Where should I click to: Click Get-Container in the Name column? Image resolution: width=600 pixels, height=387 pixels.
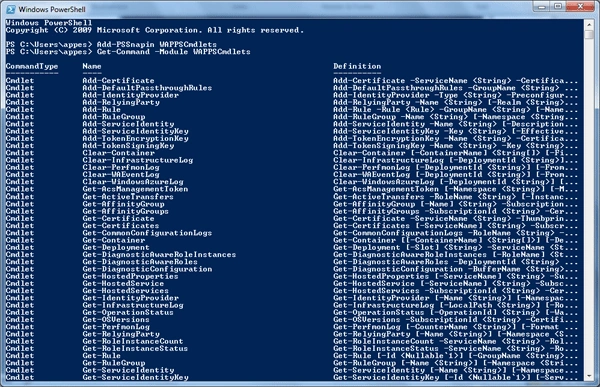tap(114, 240)
